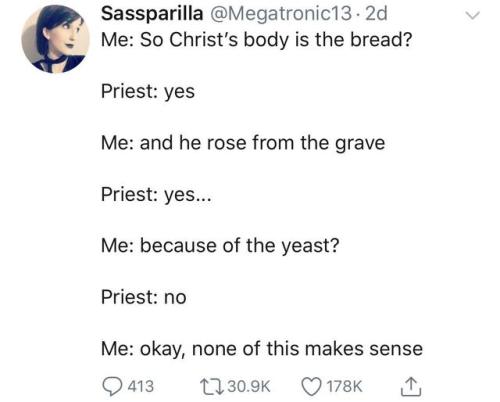Click the "Priest: no" line
Viewport: 500px width, 402px height.
pos(144,297)
